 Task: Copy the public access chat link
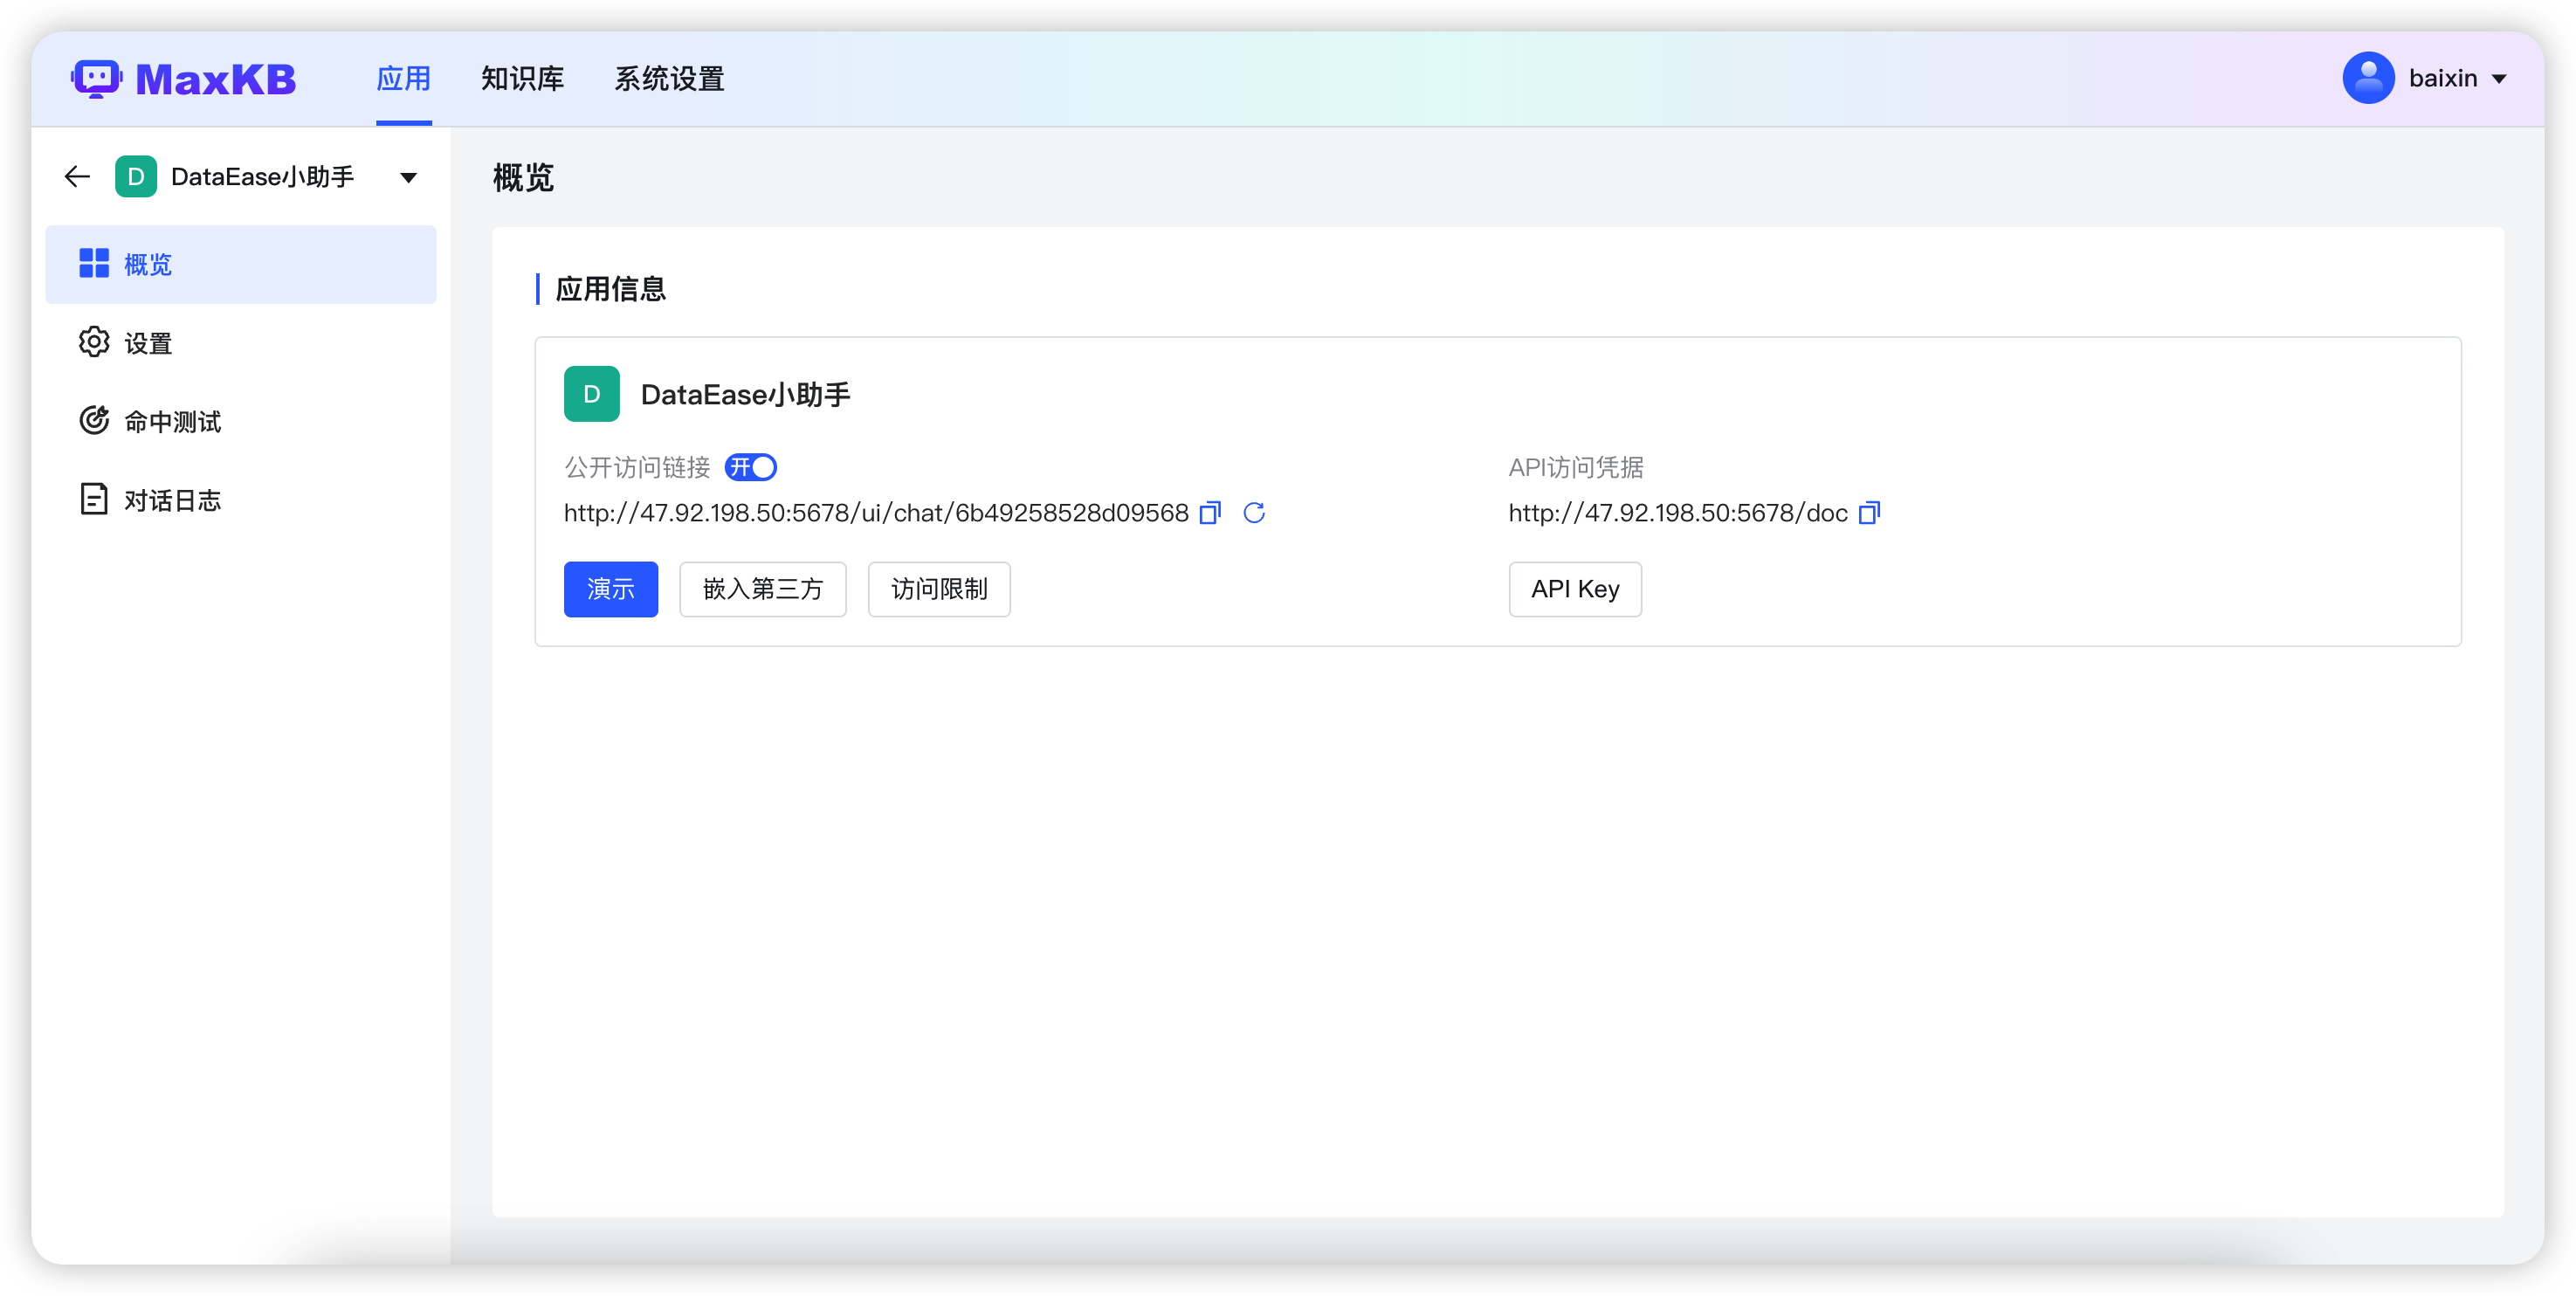(1210, 513)
